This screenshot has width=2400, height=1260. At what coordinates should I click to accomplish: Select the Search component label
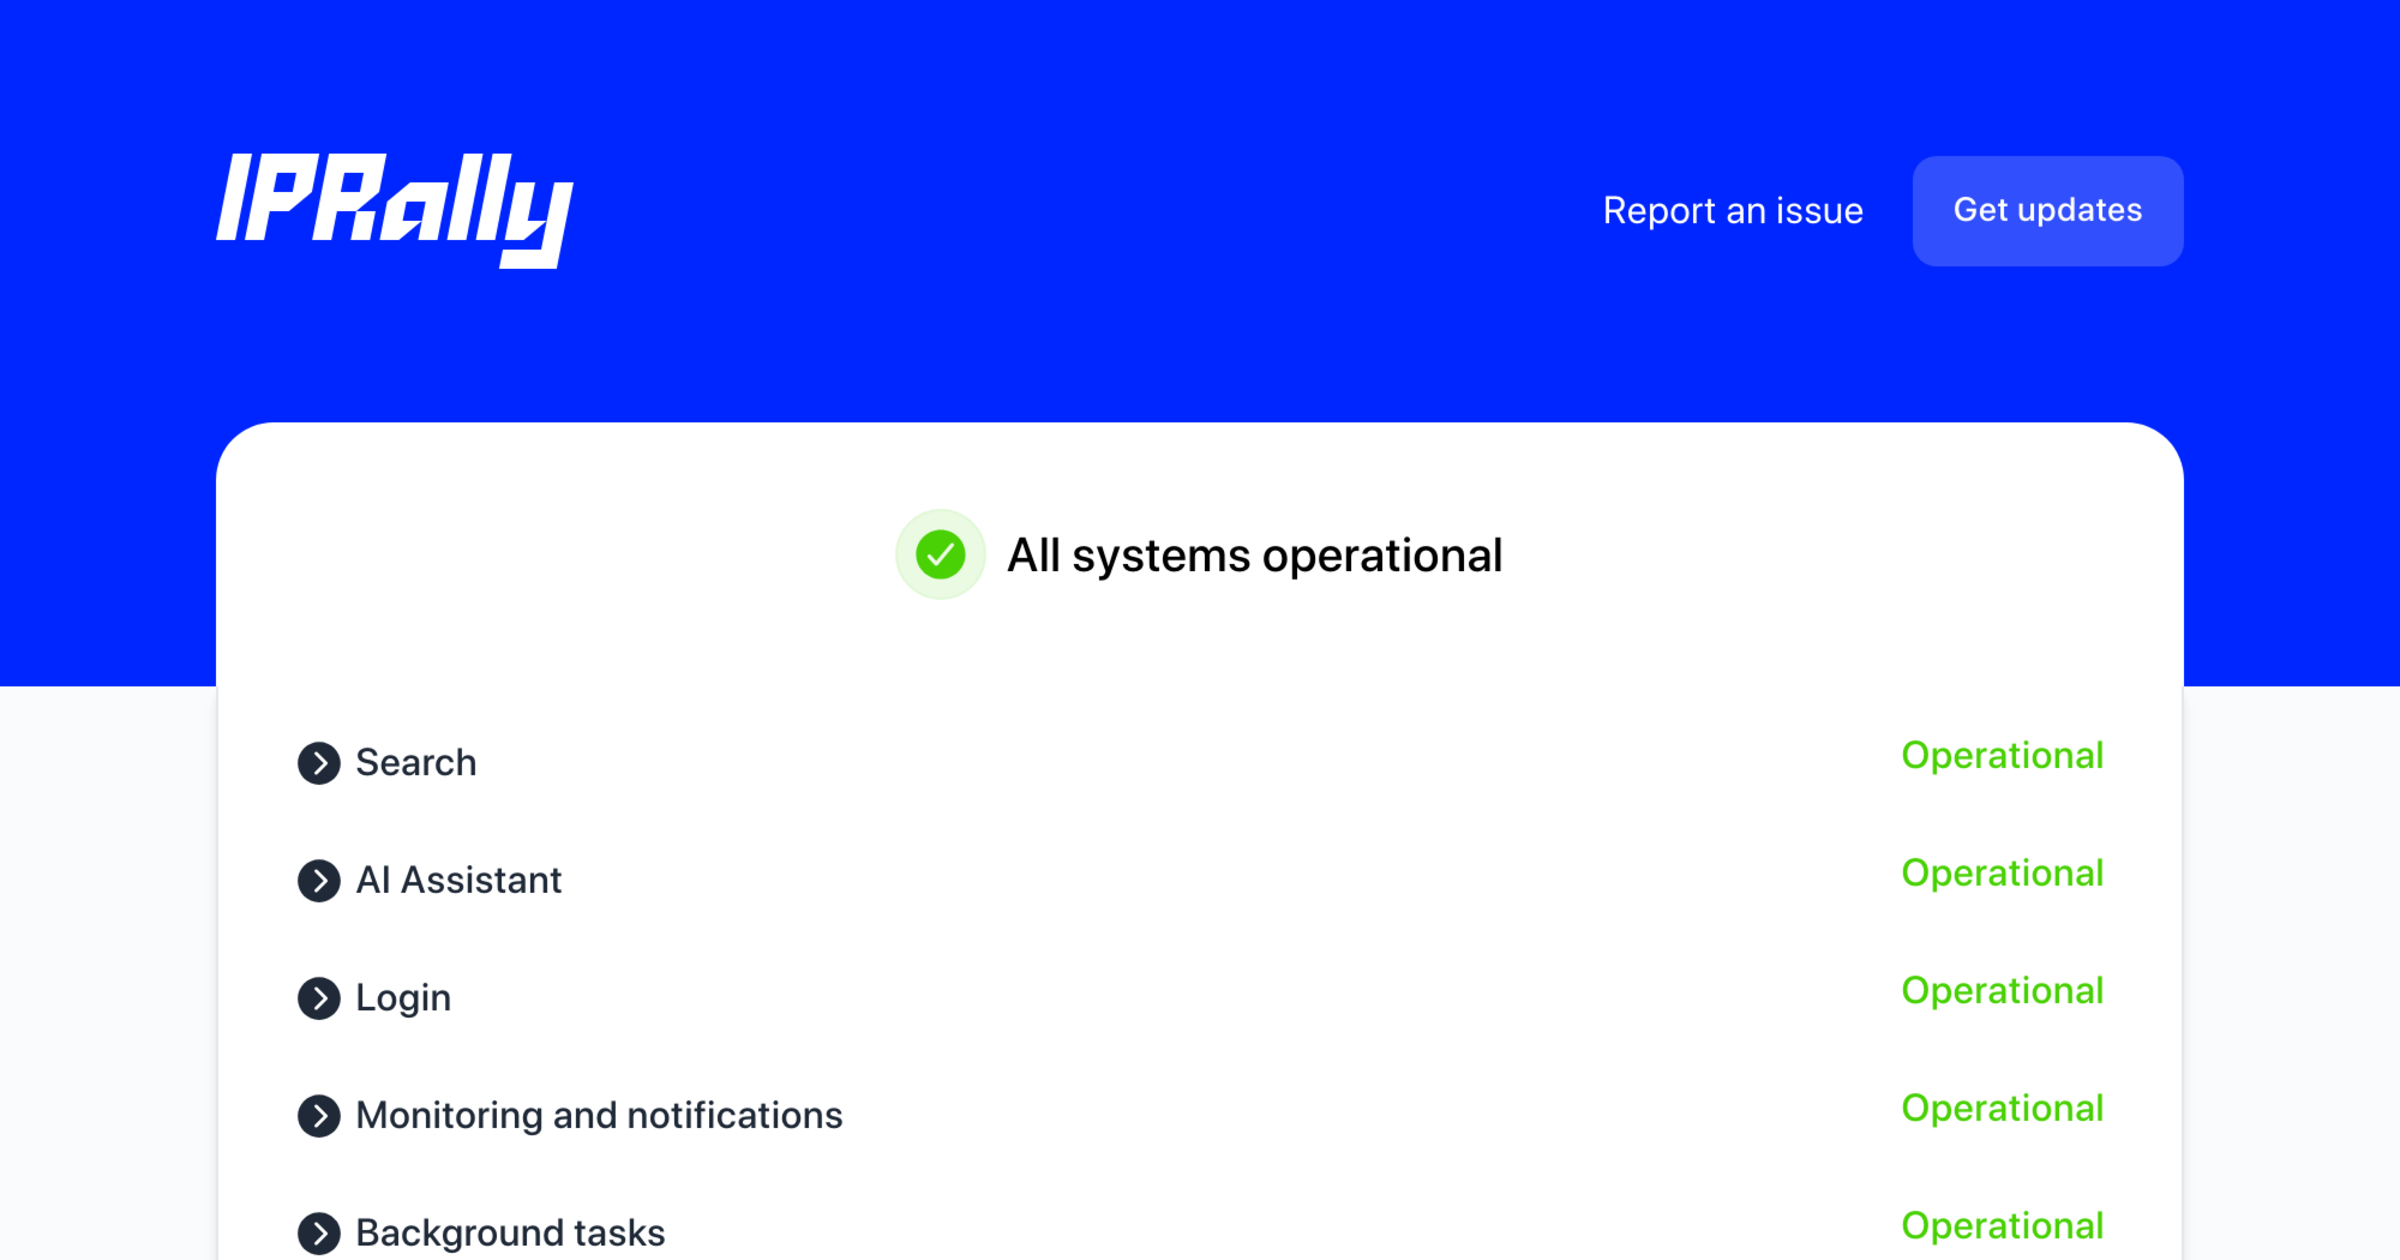(x=416, y=763)
